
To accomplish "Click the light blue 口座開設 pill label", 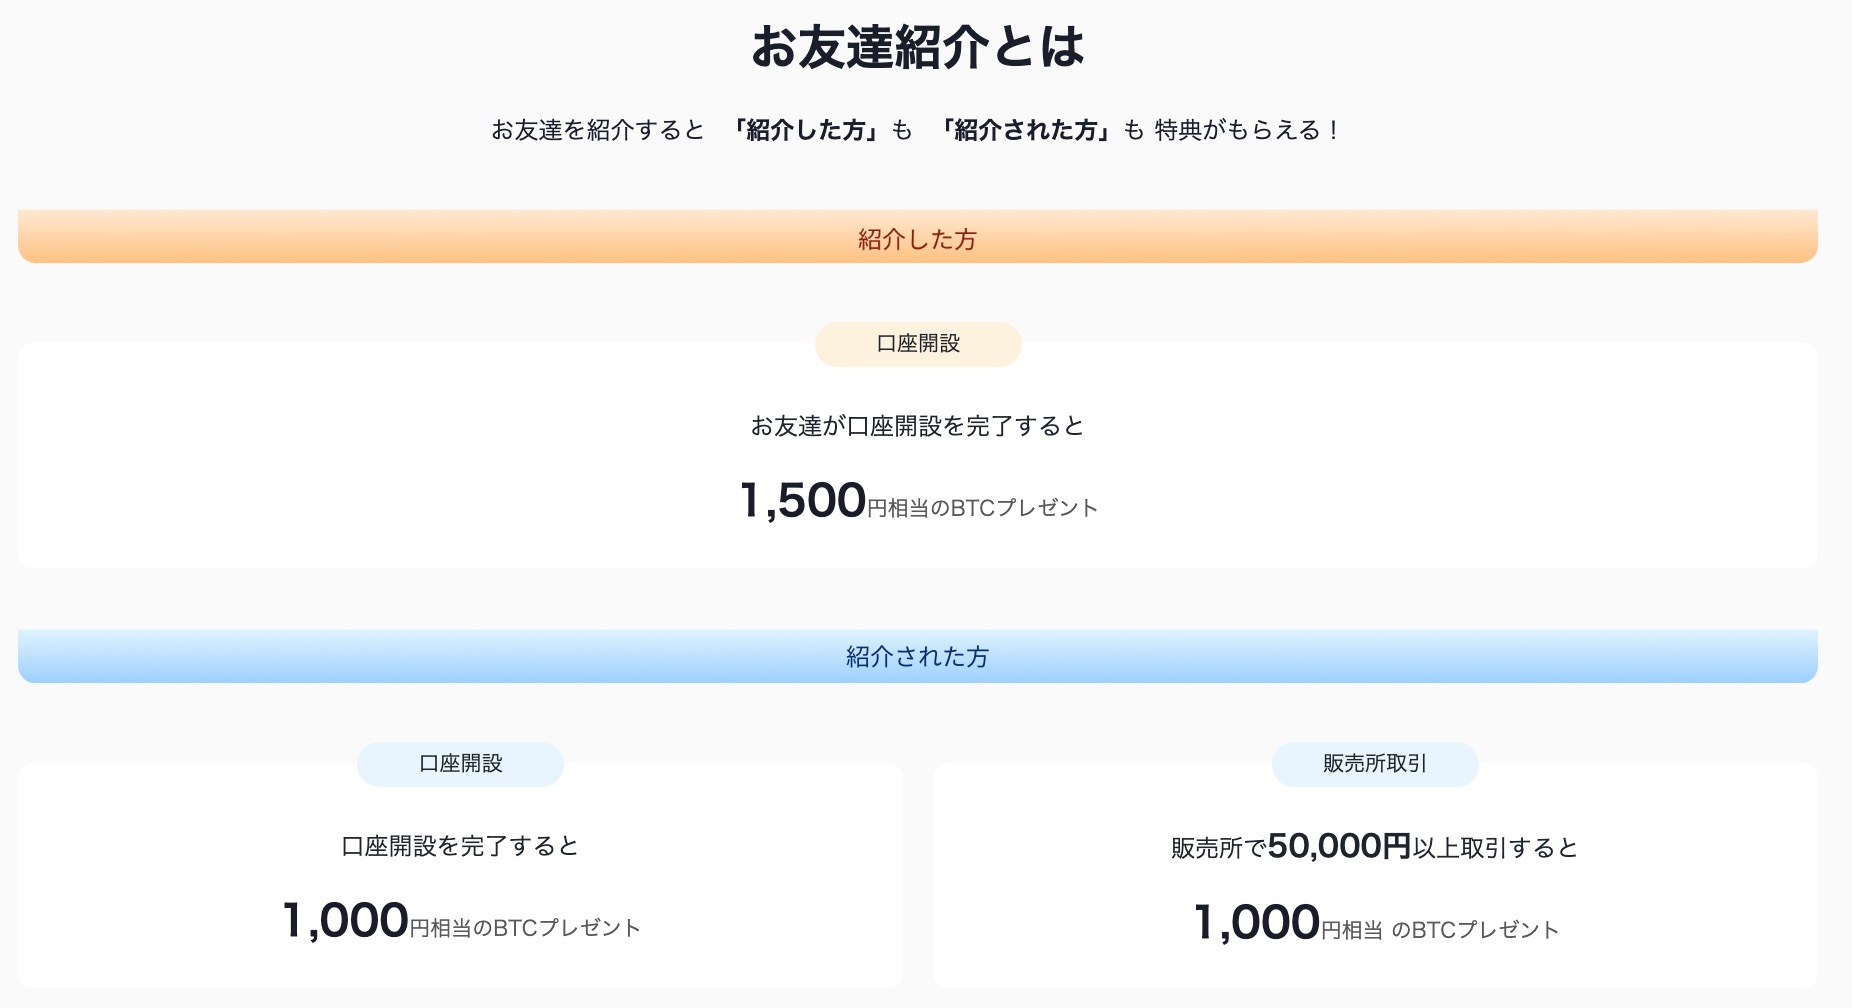I will pos(460,764).
